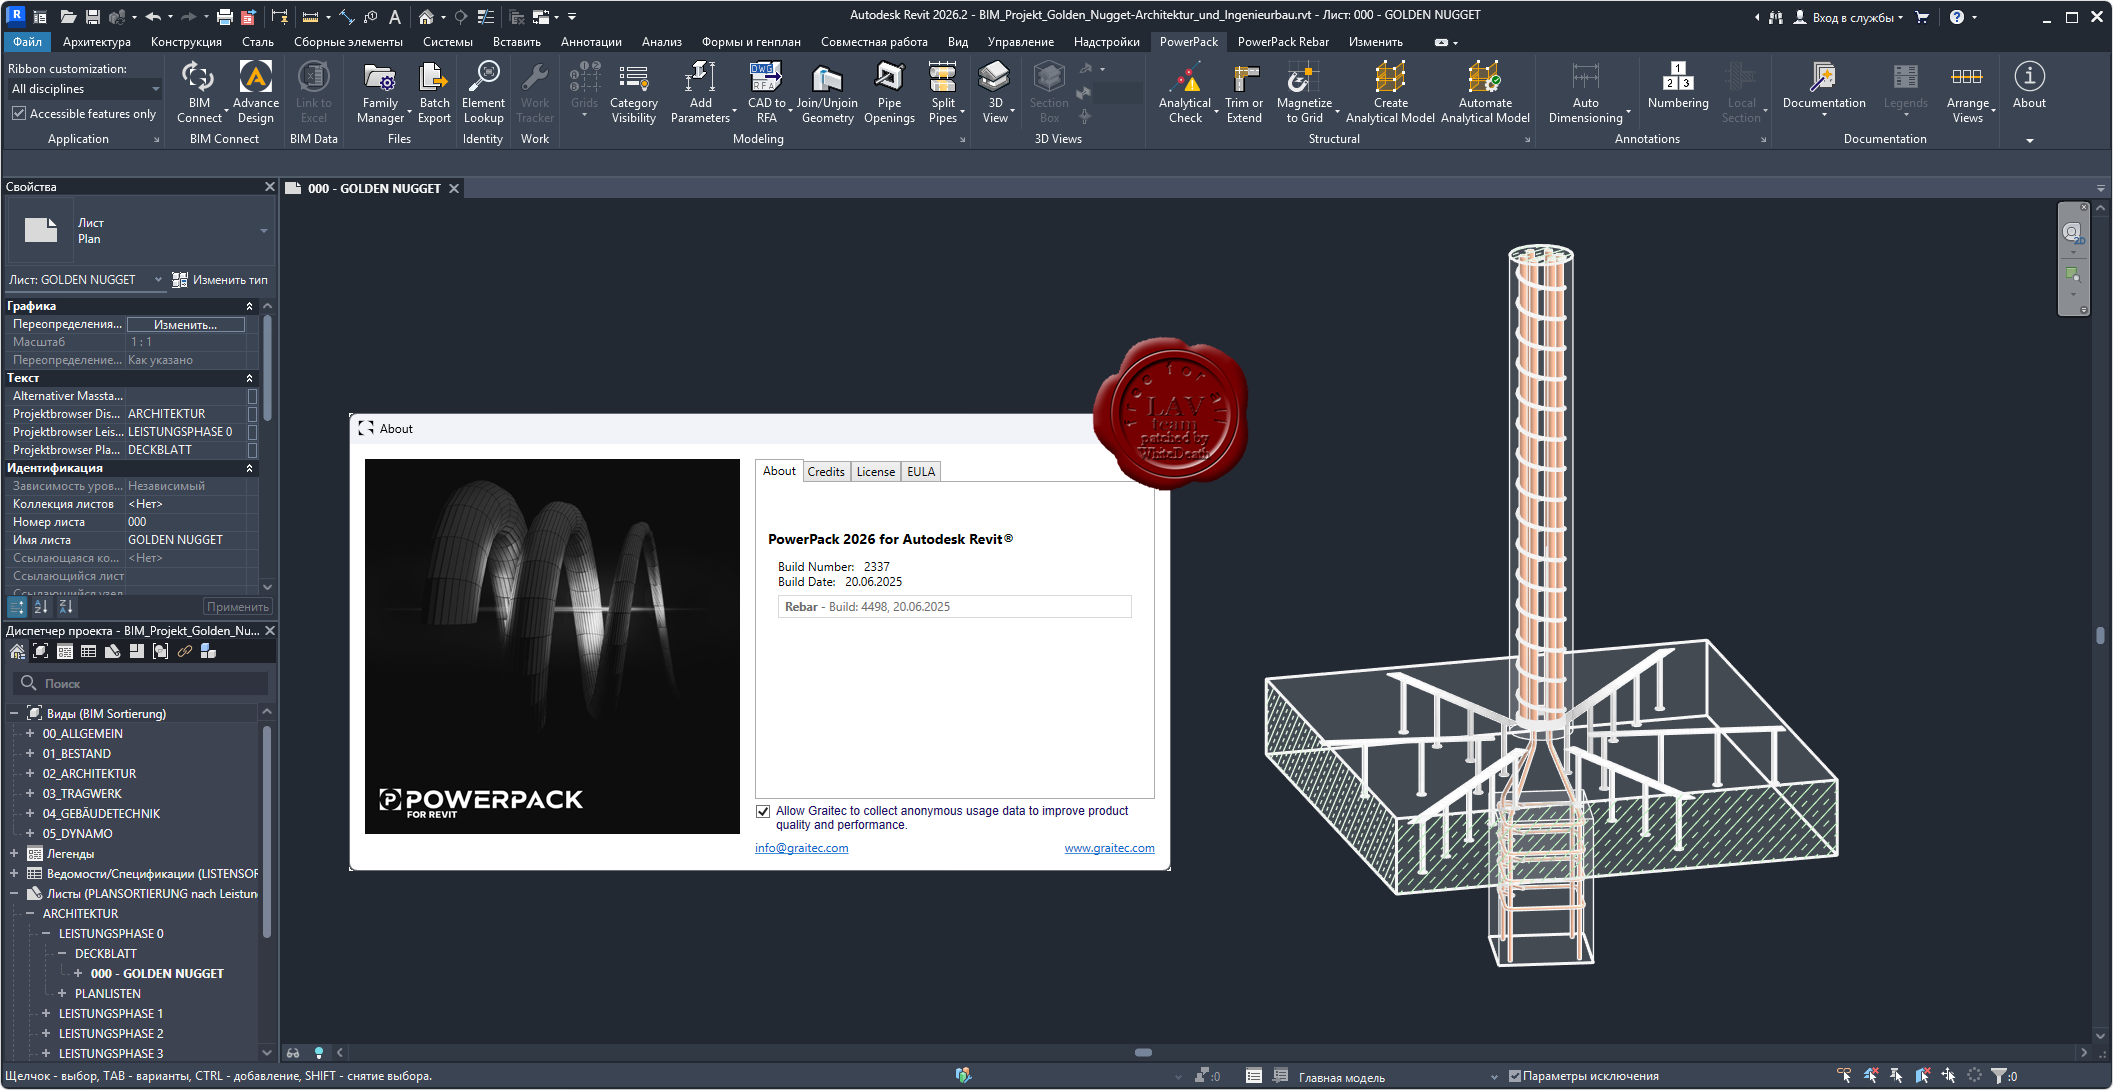Open the Numbering tool
This screenshot has height=1090, width=2113.
pyautogui.click(x=1678, y=85)
